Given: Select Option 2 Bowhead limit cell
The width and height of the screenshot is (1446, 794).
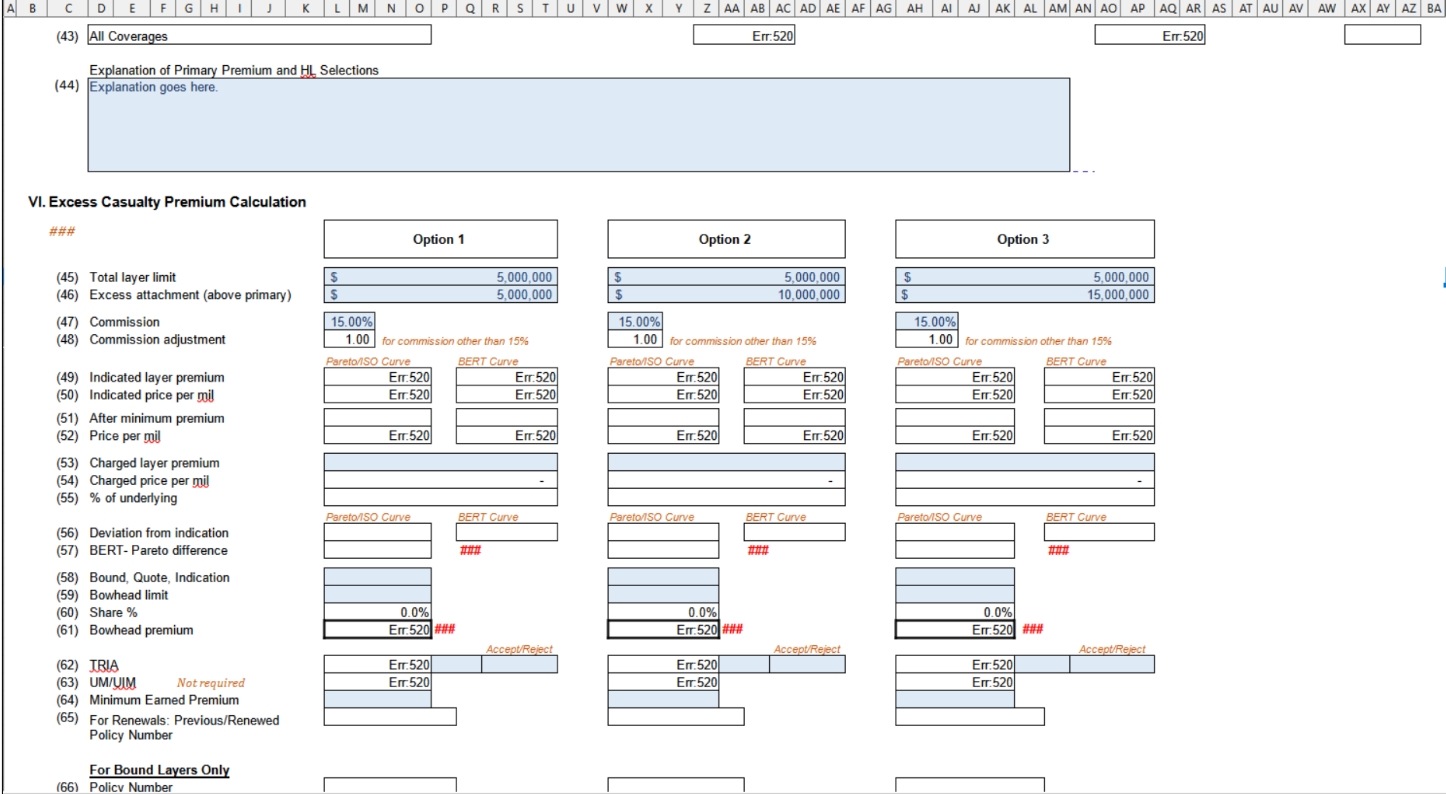Looking at the screenshot, I should pyautogui.click(x=663, y=595).
